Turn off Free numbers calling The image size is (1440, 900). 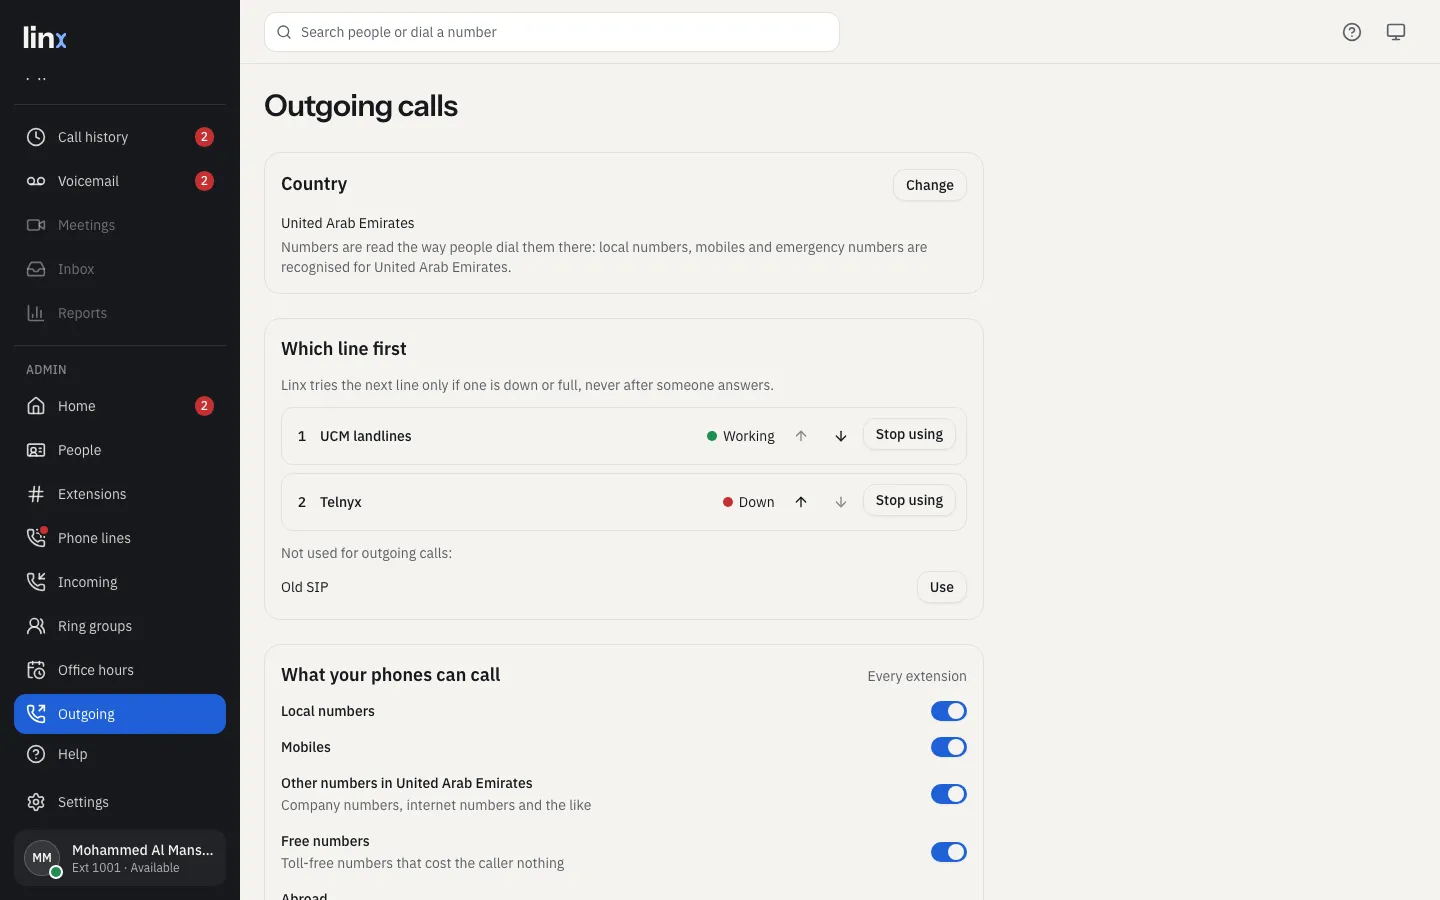[x=949, y=852]
